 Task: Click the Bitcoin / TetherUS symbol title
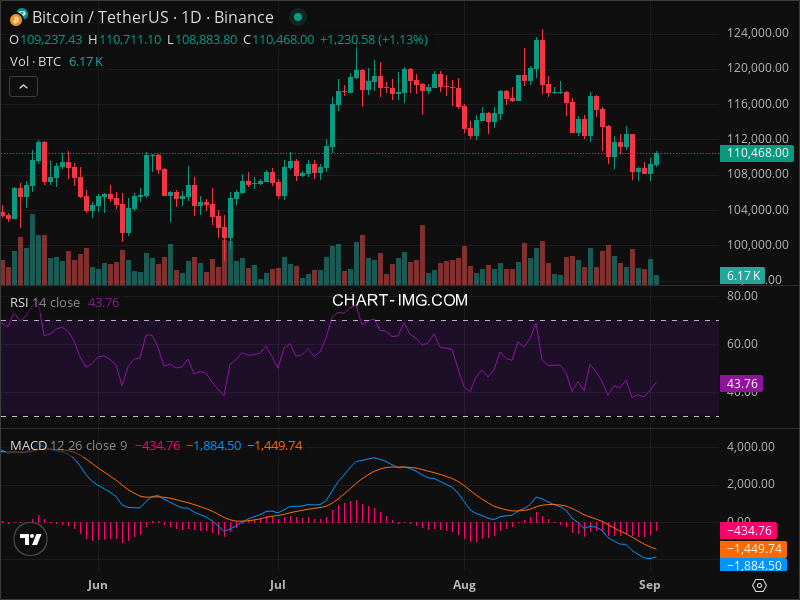coord(152,17)
